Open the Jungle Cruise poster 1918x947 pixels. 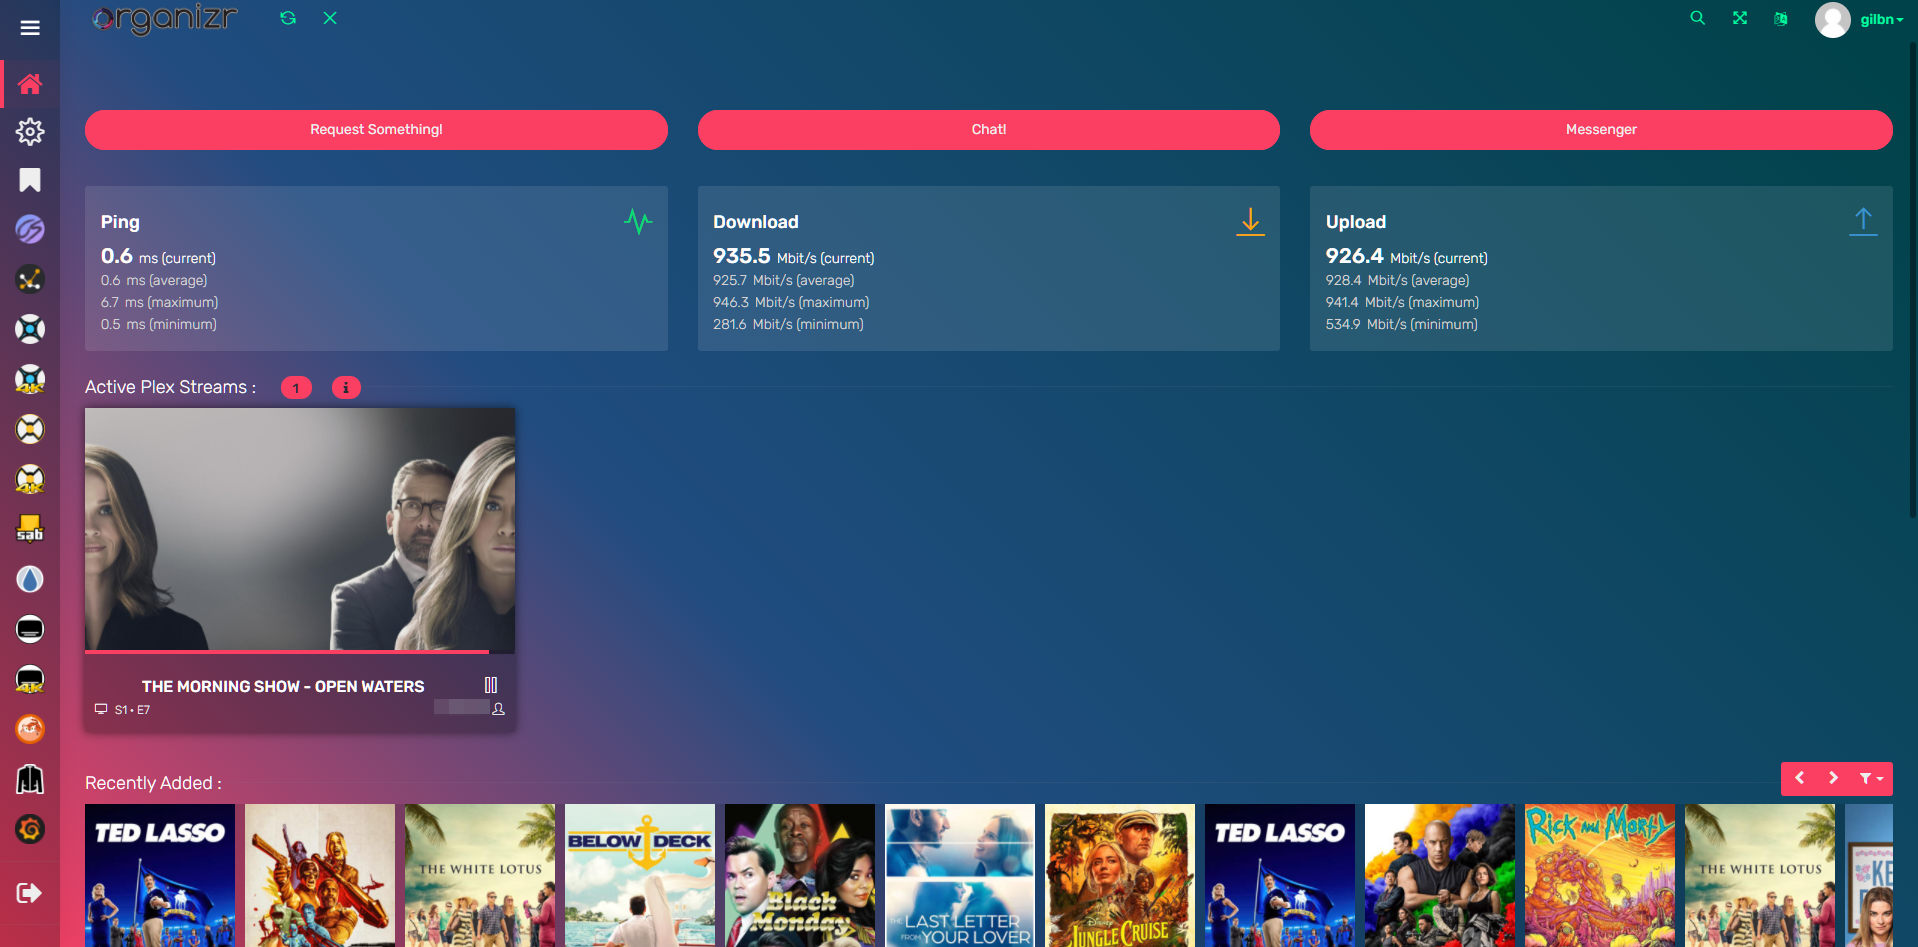click(x=1120, y=875)
